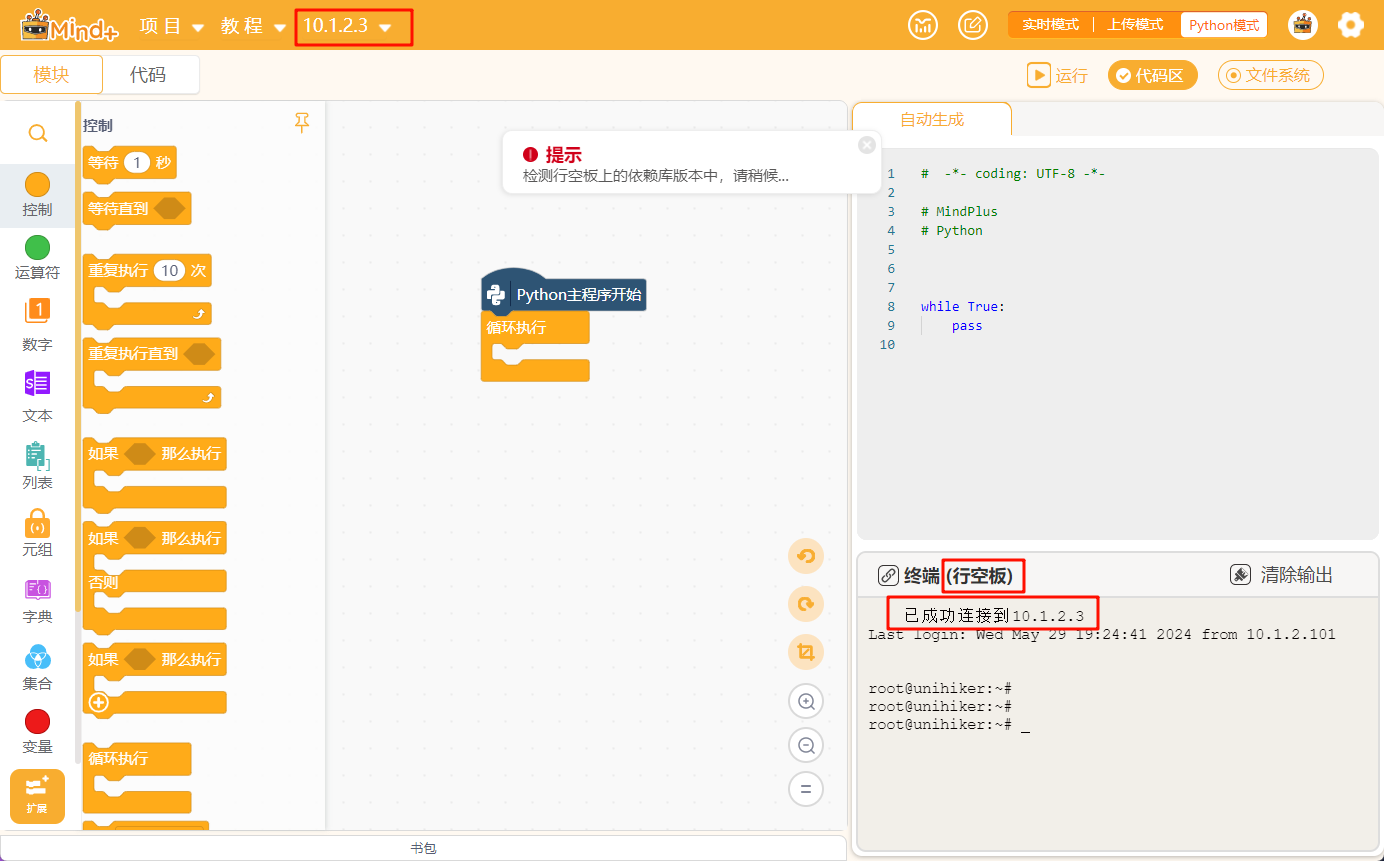Open the 项目 menu

tap(171, 26)
